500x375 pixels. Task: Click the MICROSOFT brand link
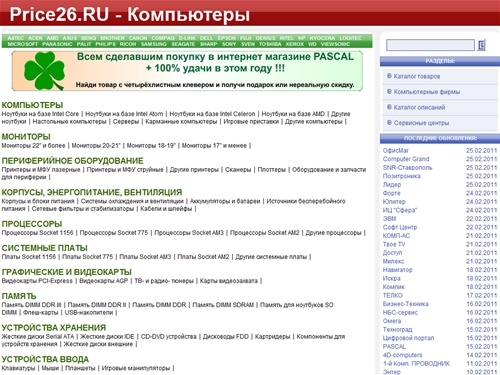click(x=23, y=44)
